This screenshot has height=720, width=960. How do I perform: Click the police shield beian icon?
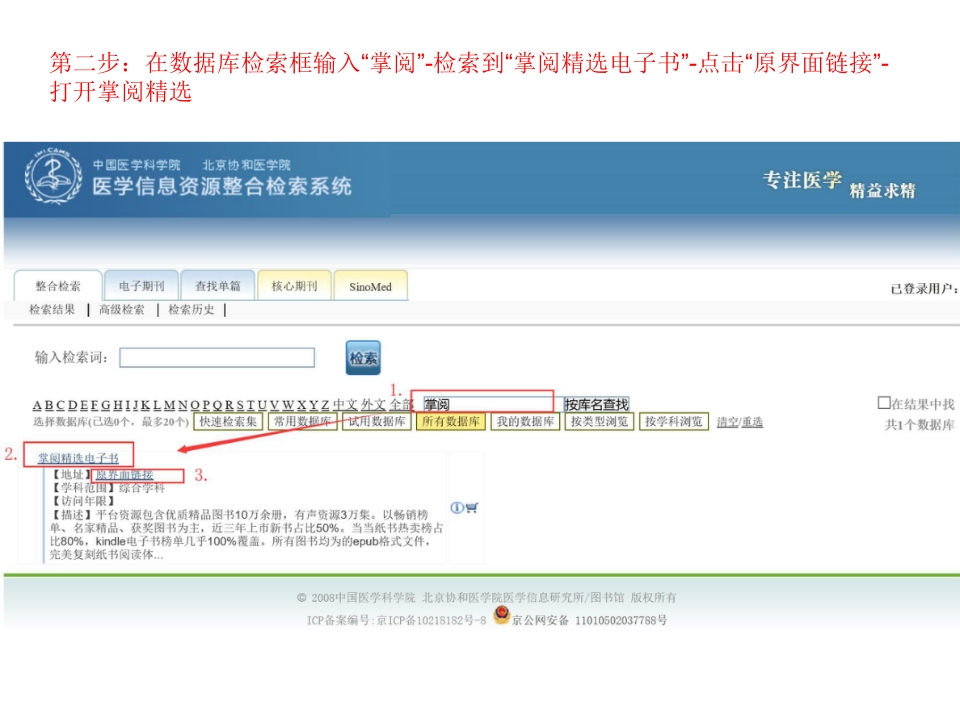point(502,618)
